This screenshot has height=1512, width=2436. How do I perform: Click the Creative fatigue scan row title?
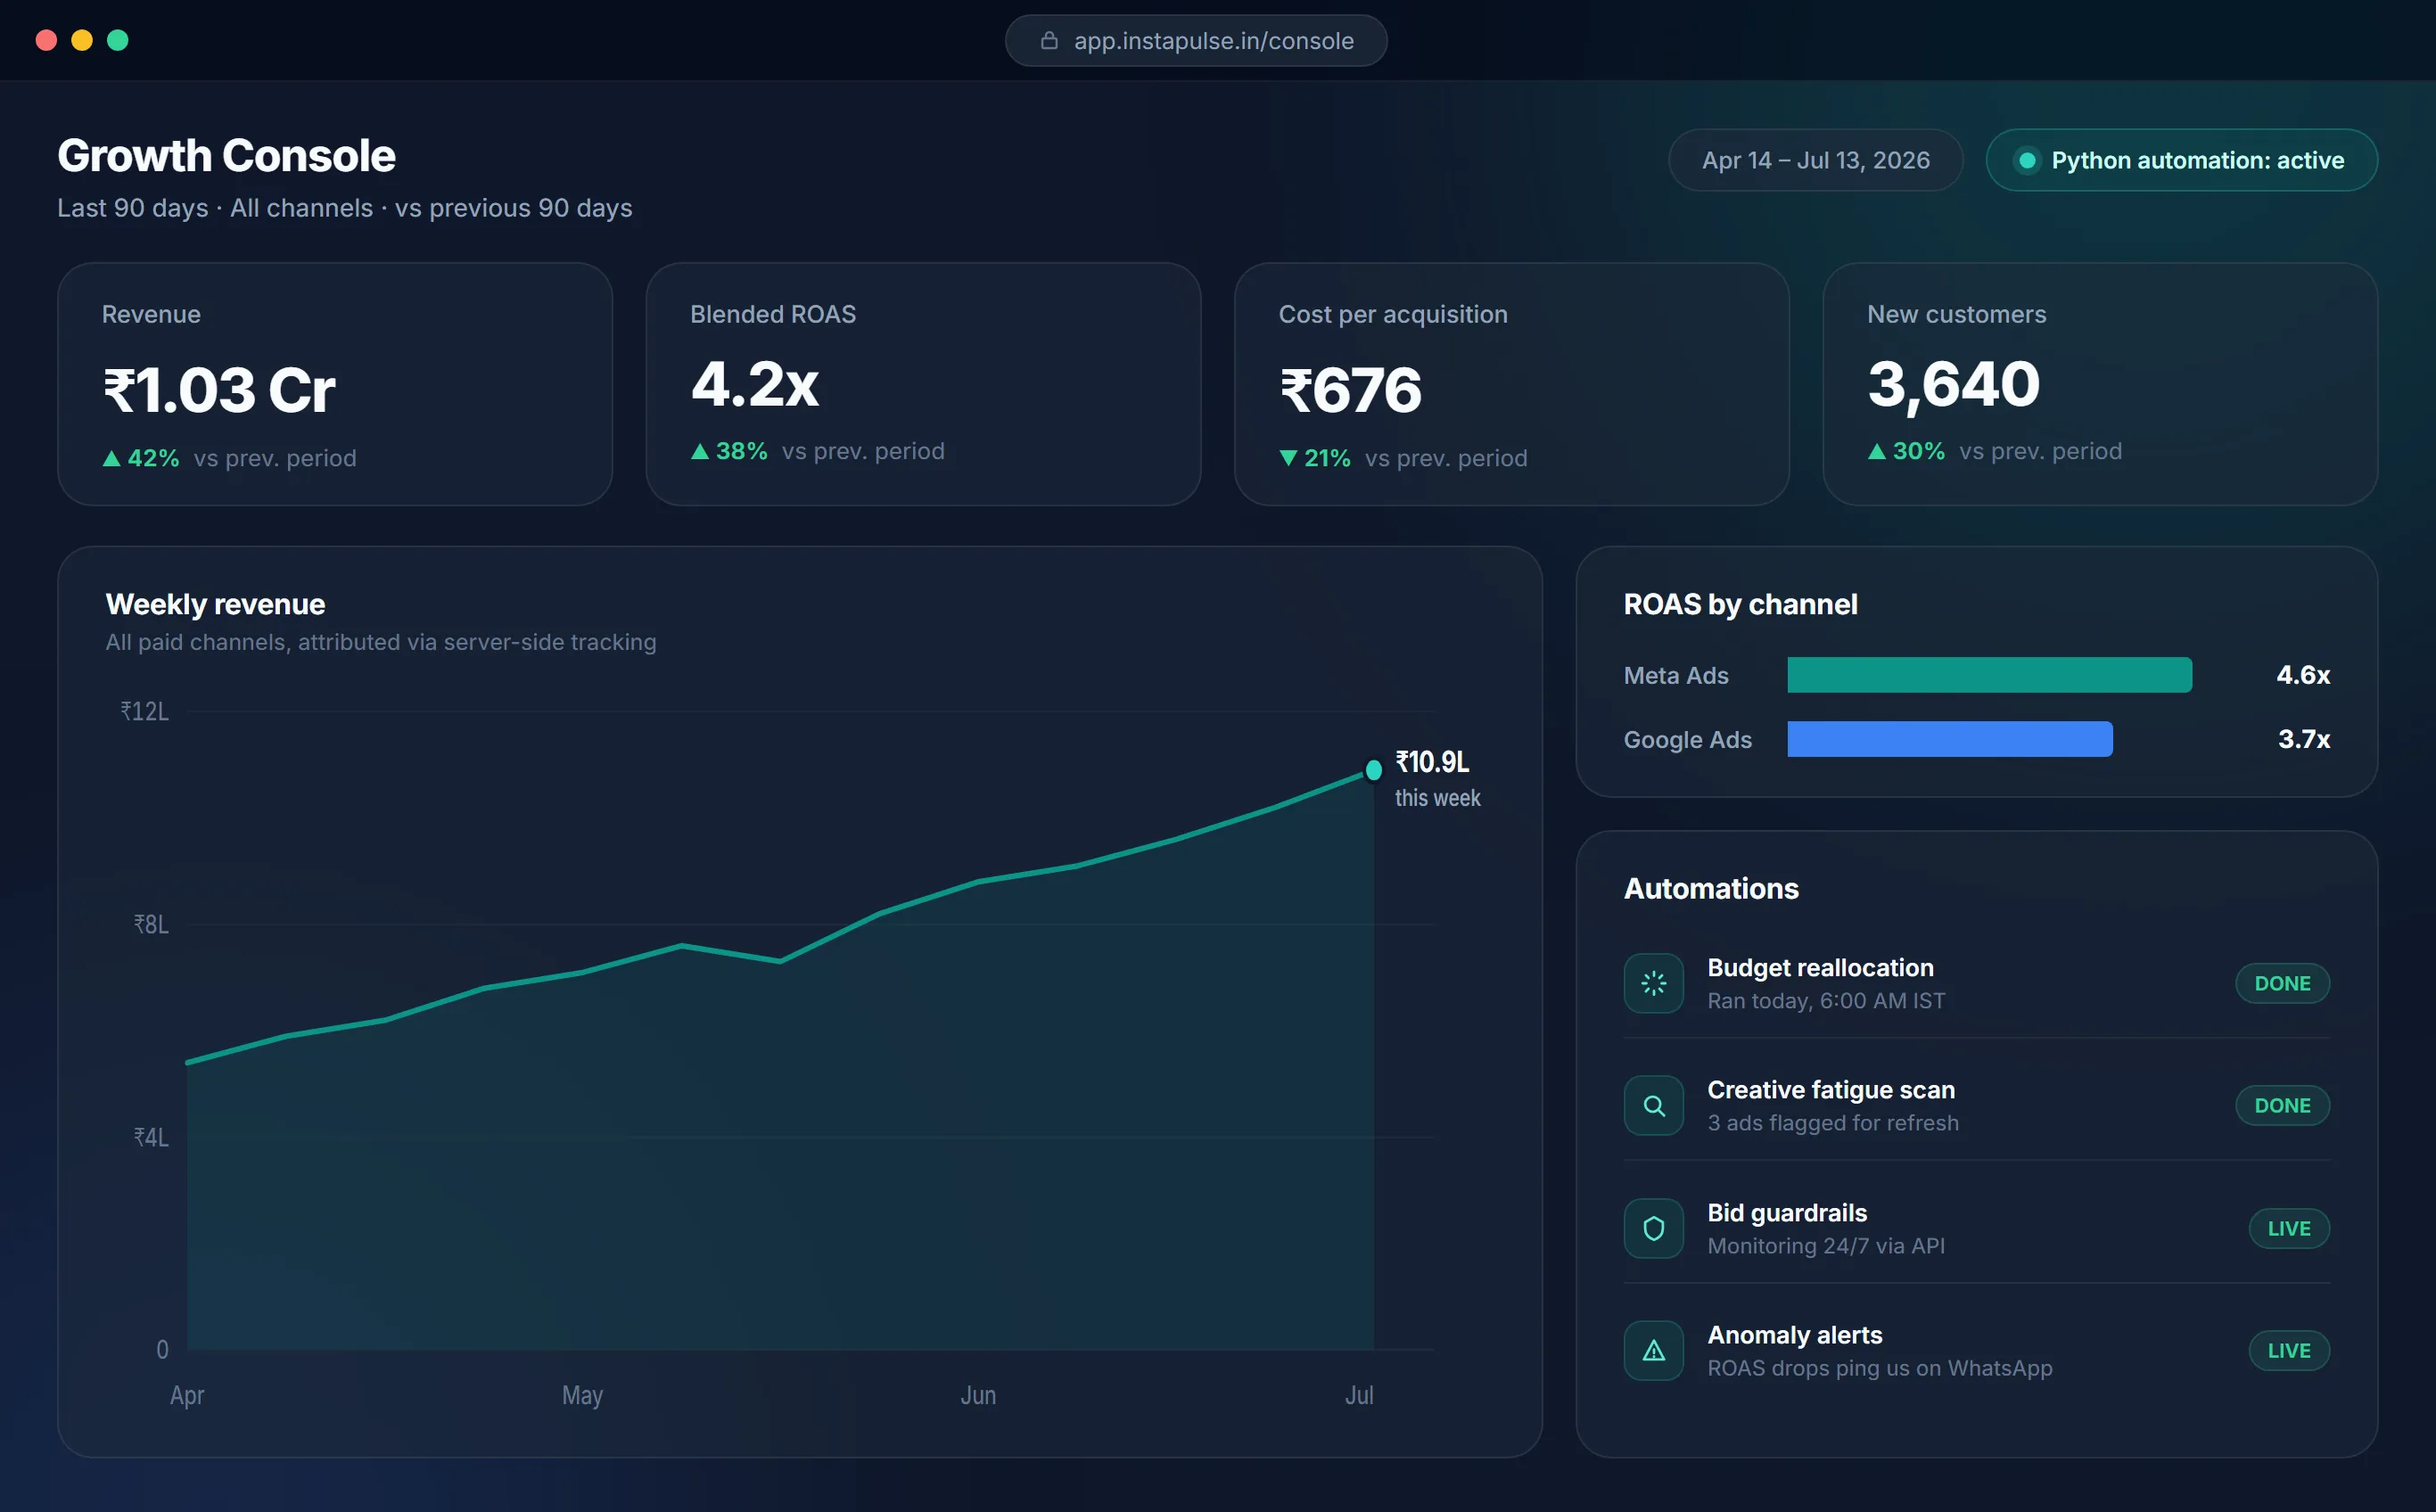(x=1830, y=1089)
